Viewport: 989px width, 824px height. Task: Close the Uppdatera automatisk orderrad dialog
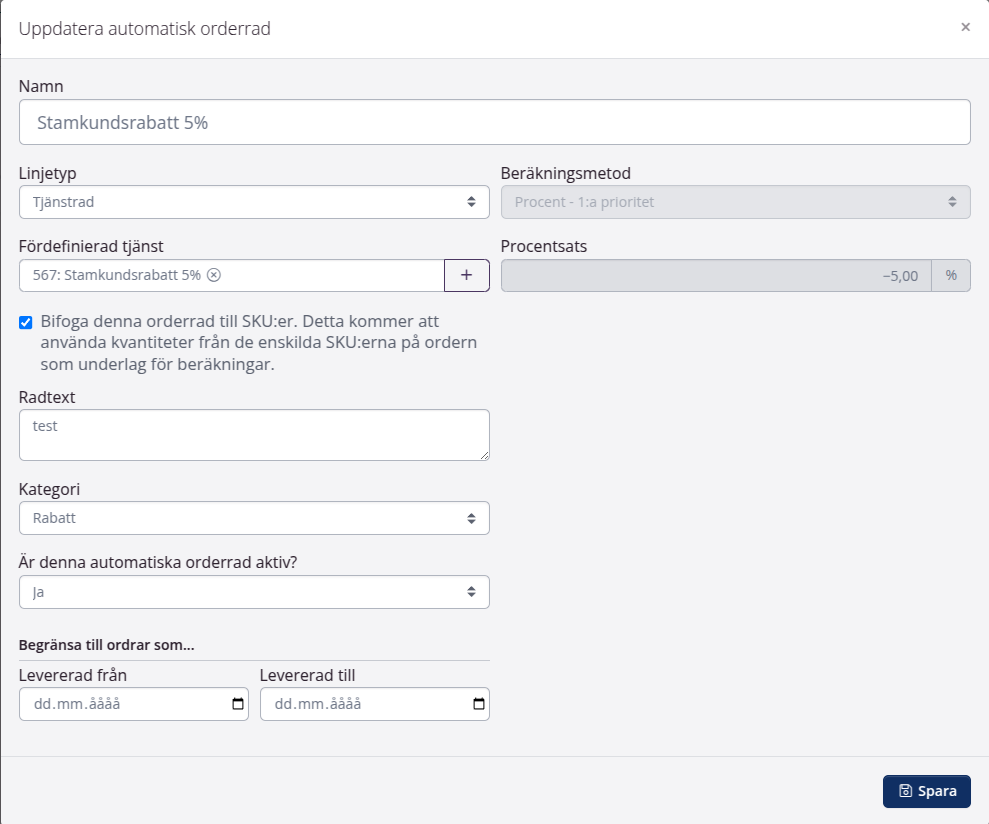pyautogui.click(x=965, y=28)
